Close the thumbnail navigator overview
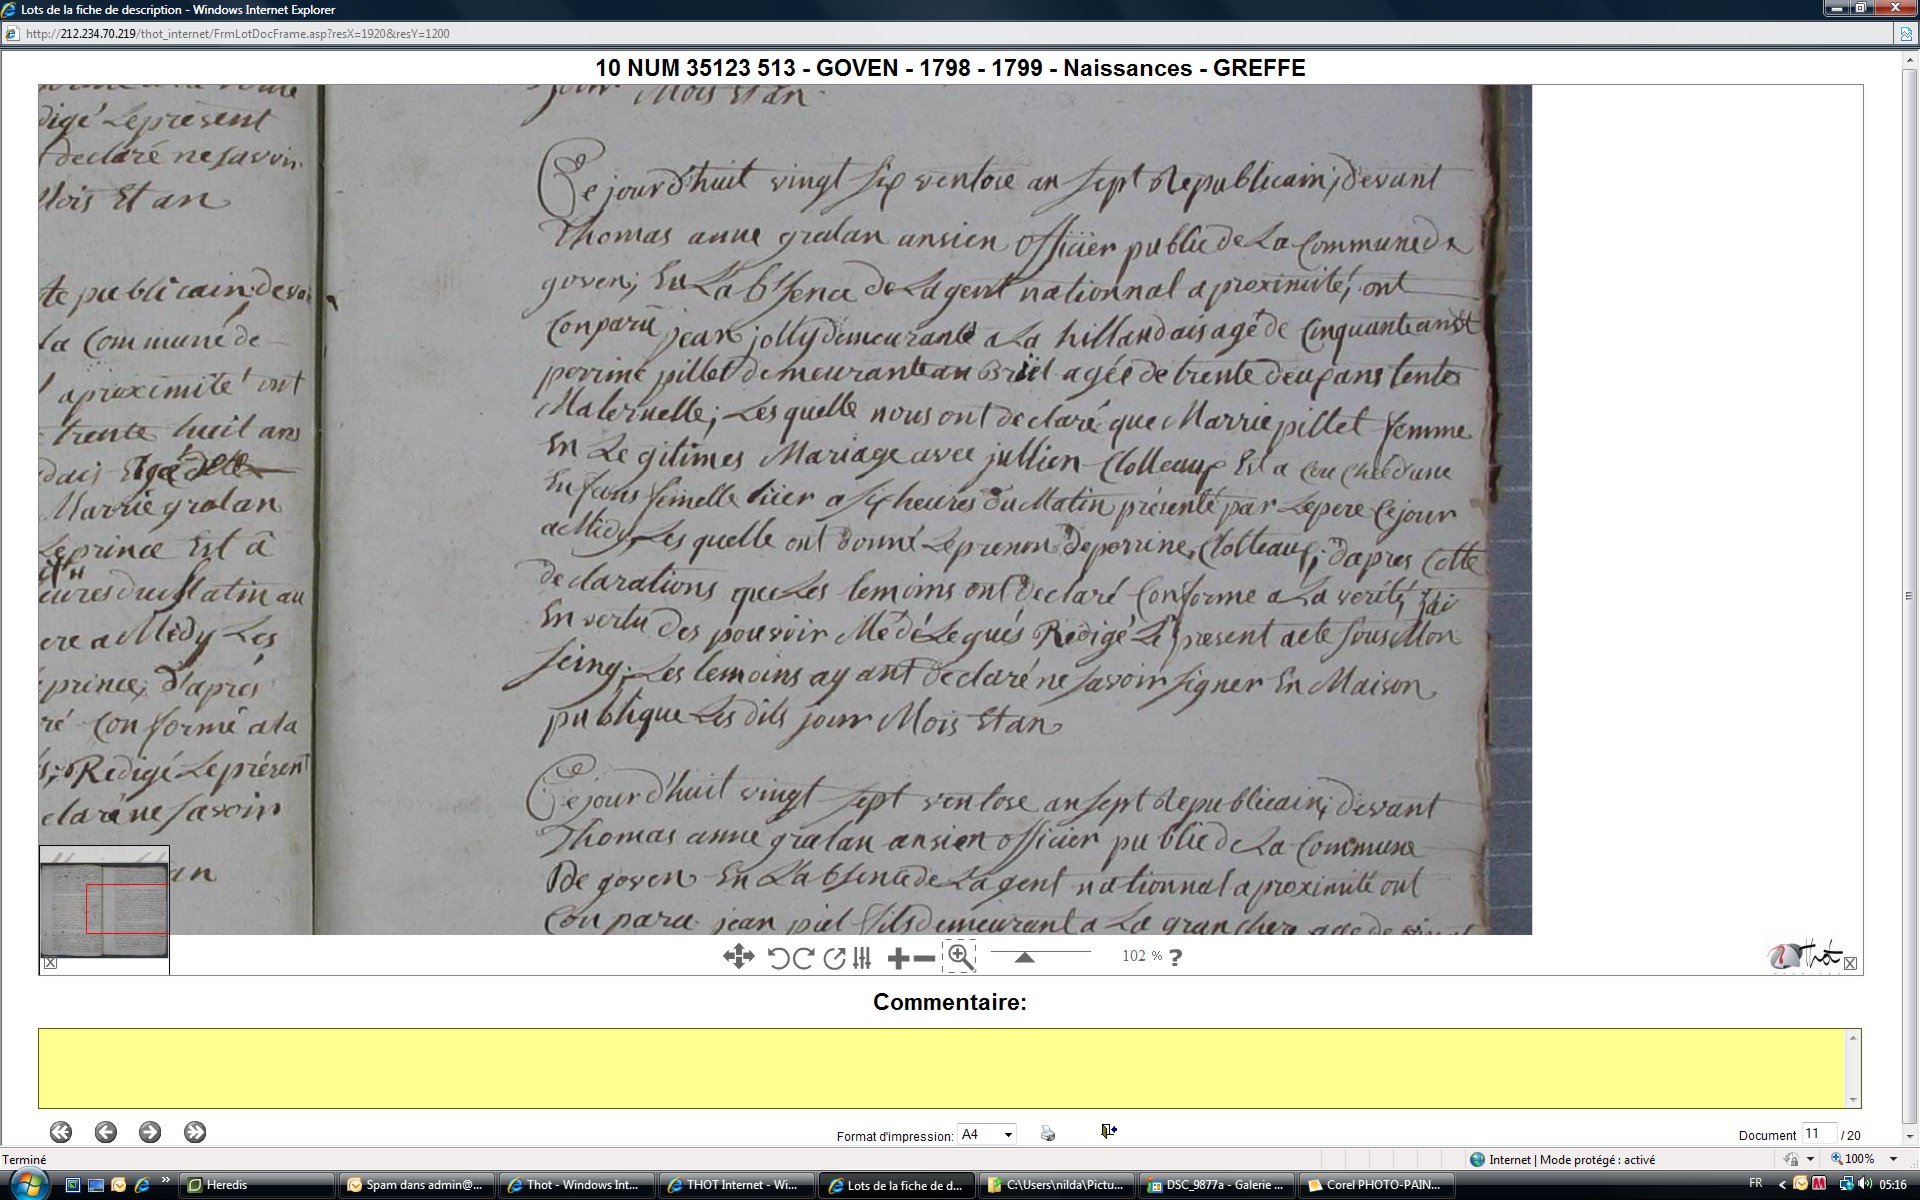 pyautogui.click(x=50, y=963)
